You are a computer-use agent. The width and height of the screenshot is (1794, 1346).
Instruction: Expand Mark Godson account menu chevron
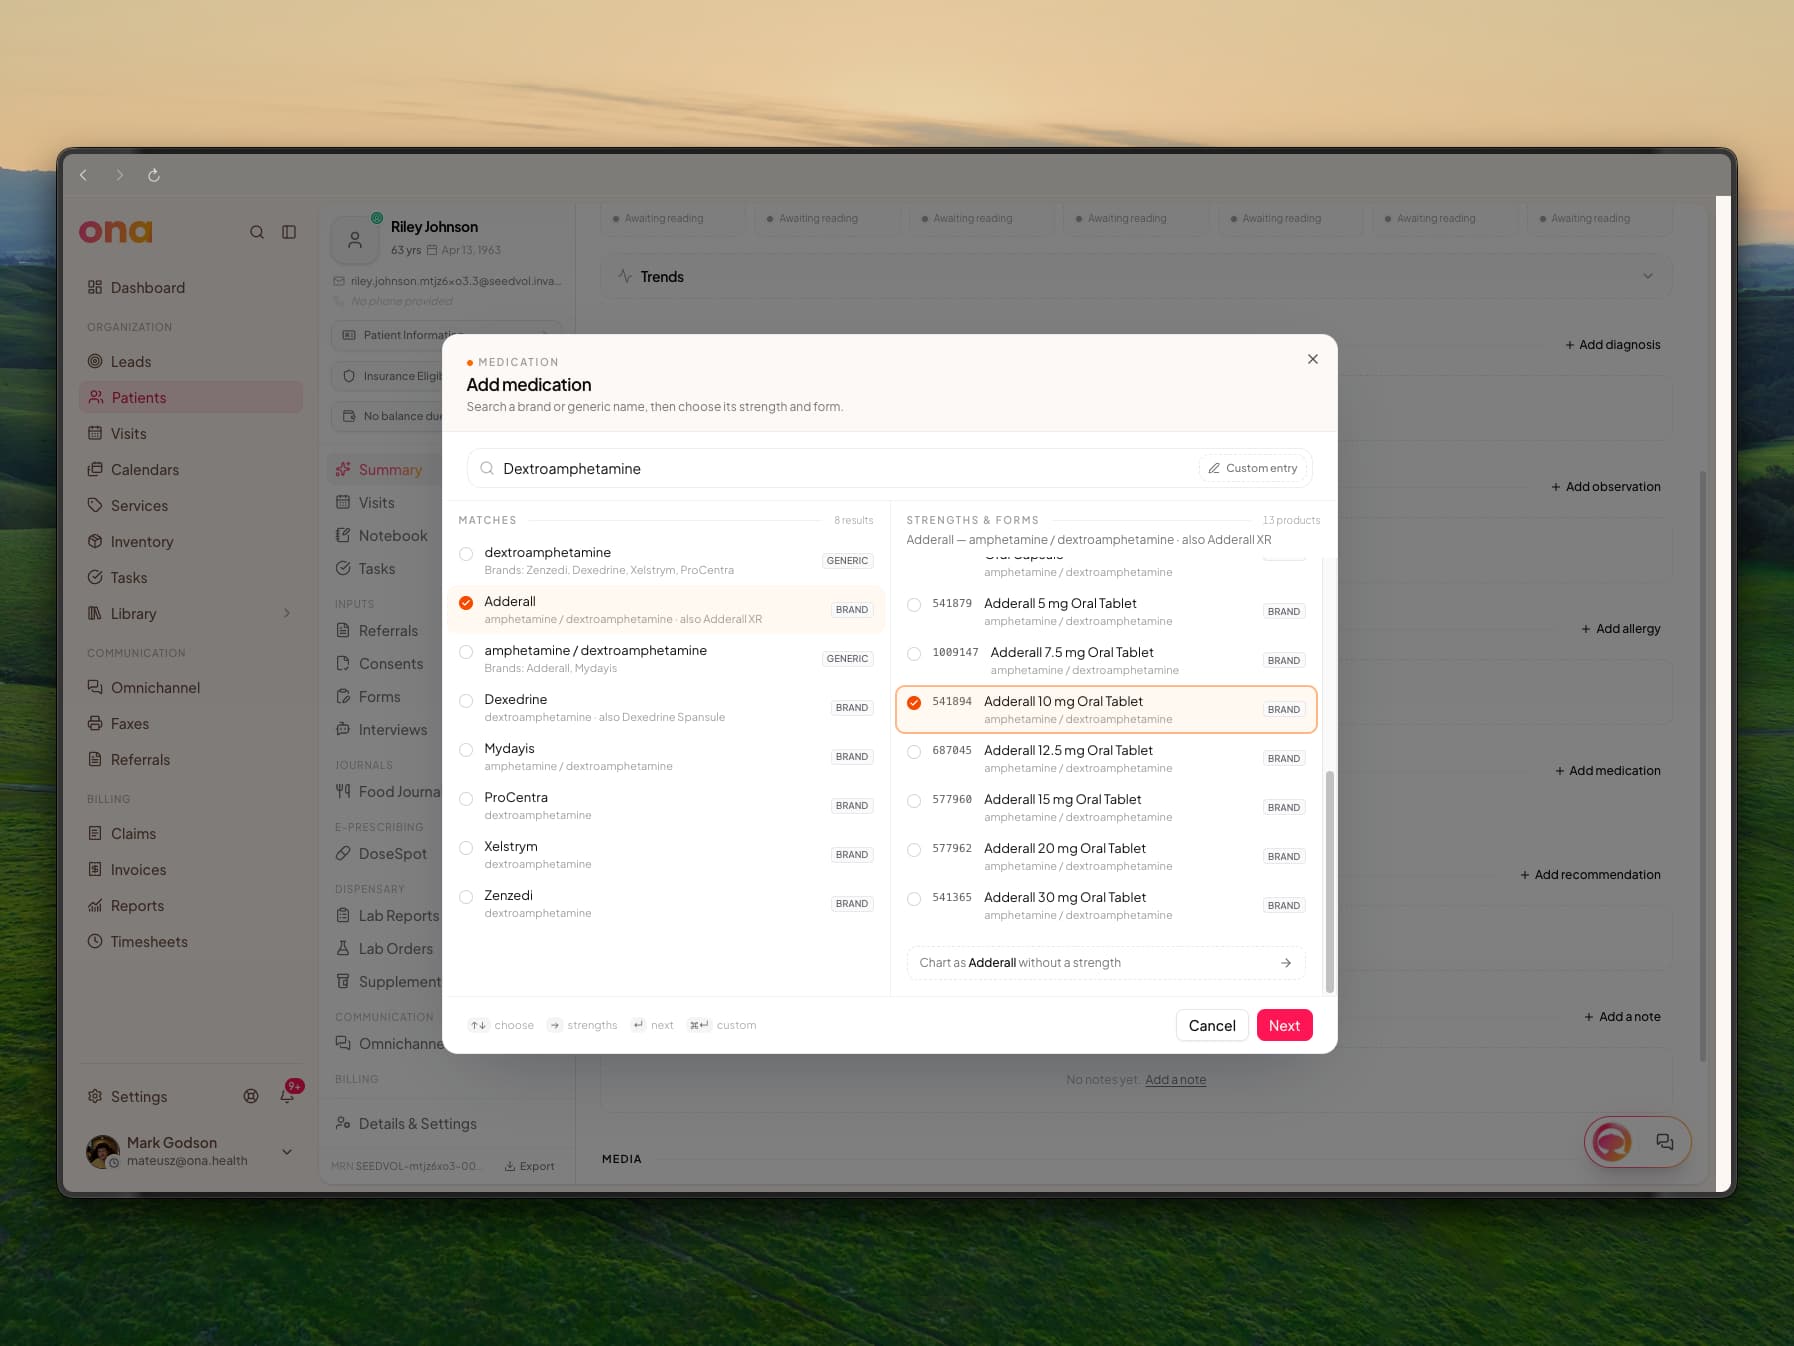click(x=287, y=1152)
